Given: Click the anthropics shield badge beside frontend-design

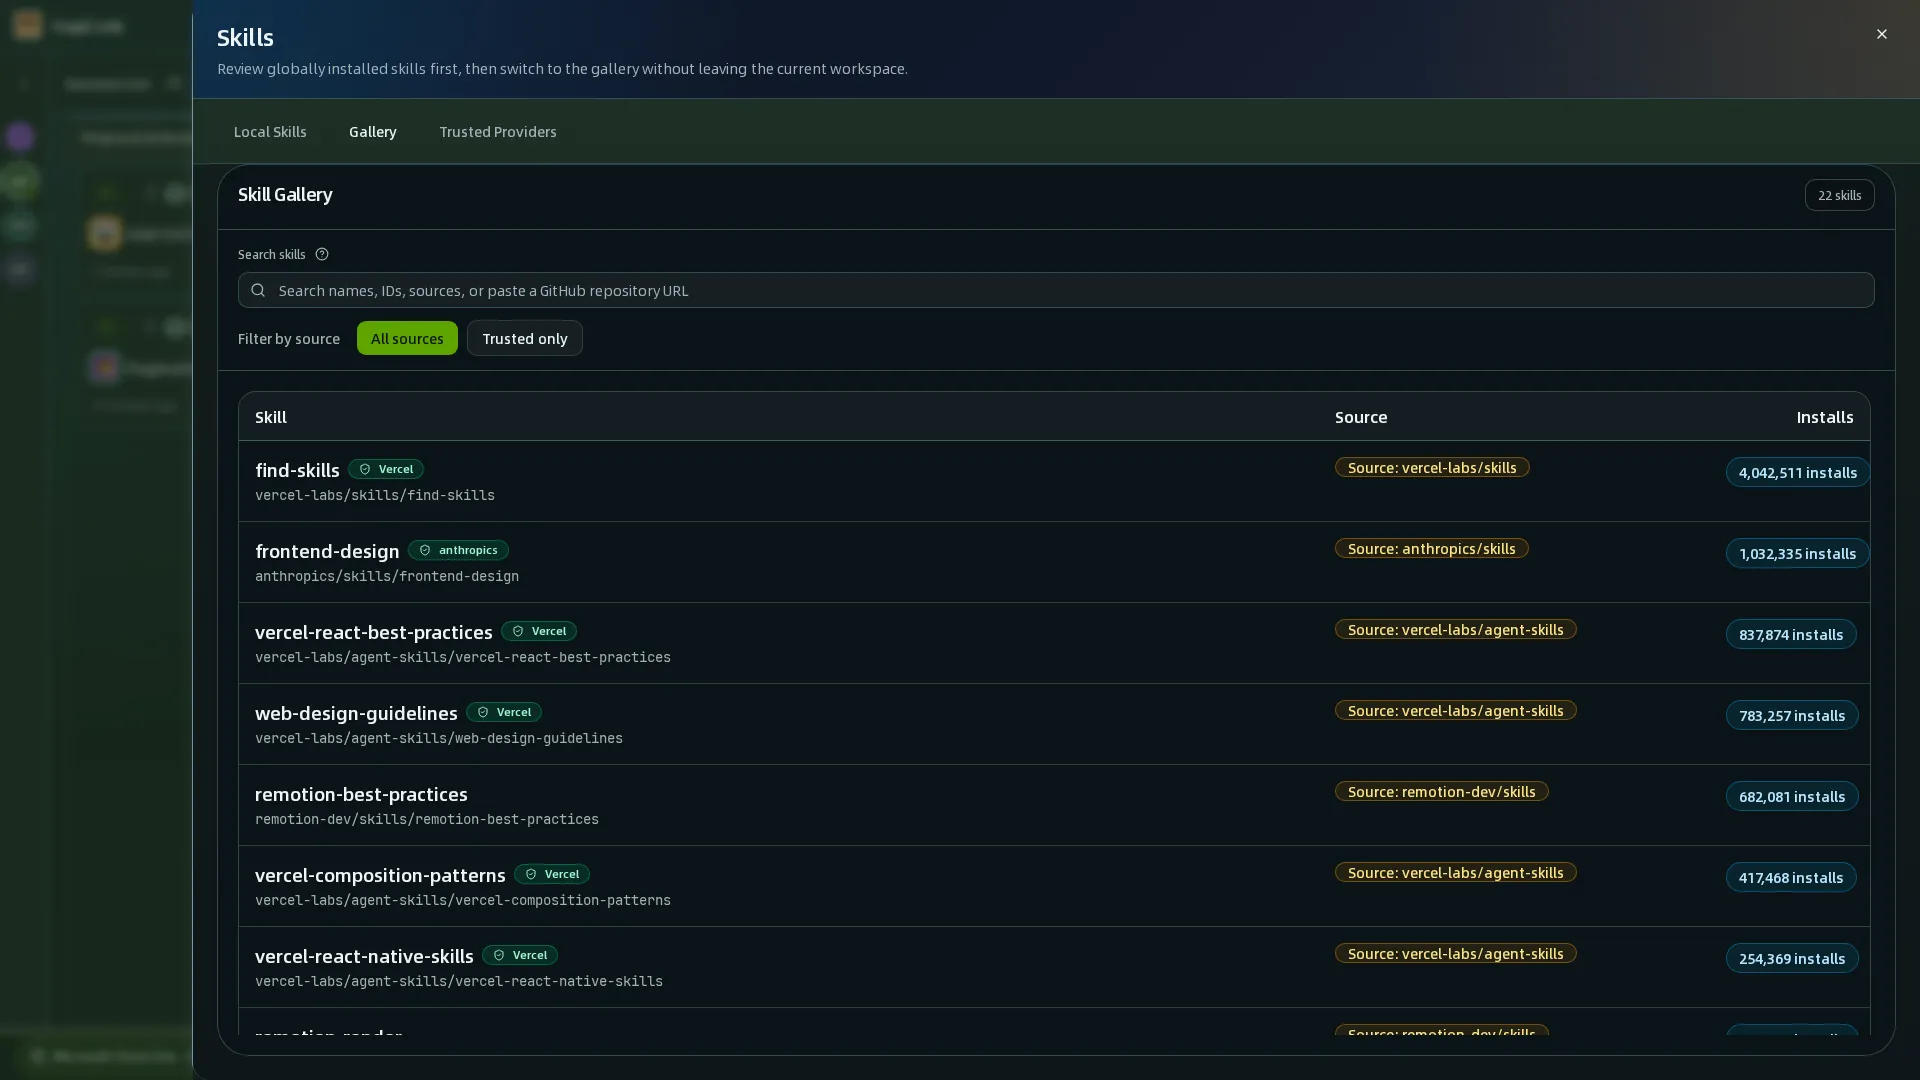Looking at the screenshot, I should point(458,550).
